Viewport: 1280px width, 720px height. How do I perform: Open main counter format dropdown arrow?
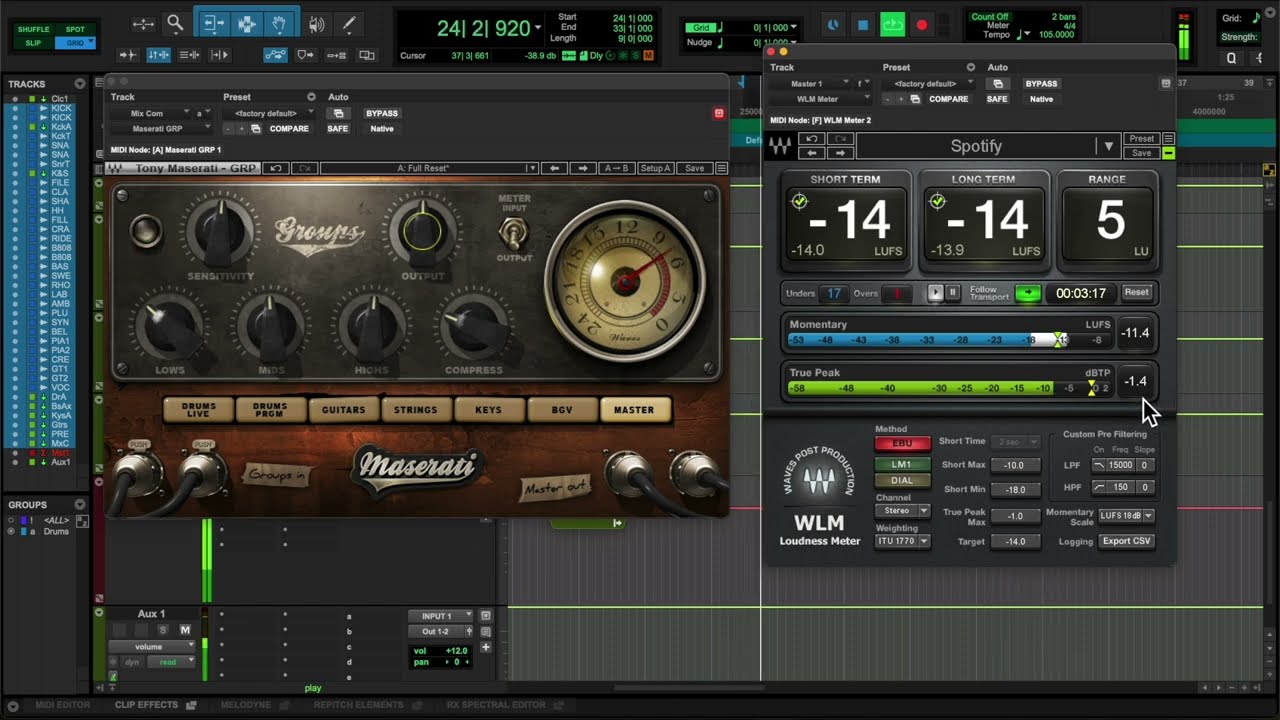pyautogui.click(x=538, y=28)
